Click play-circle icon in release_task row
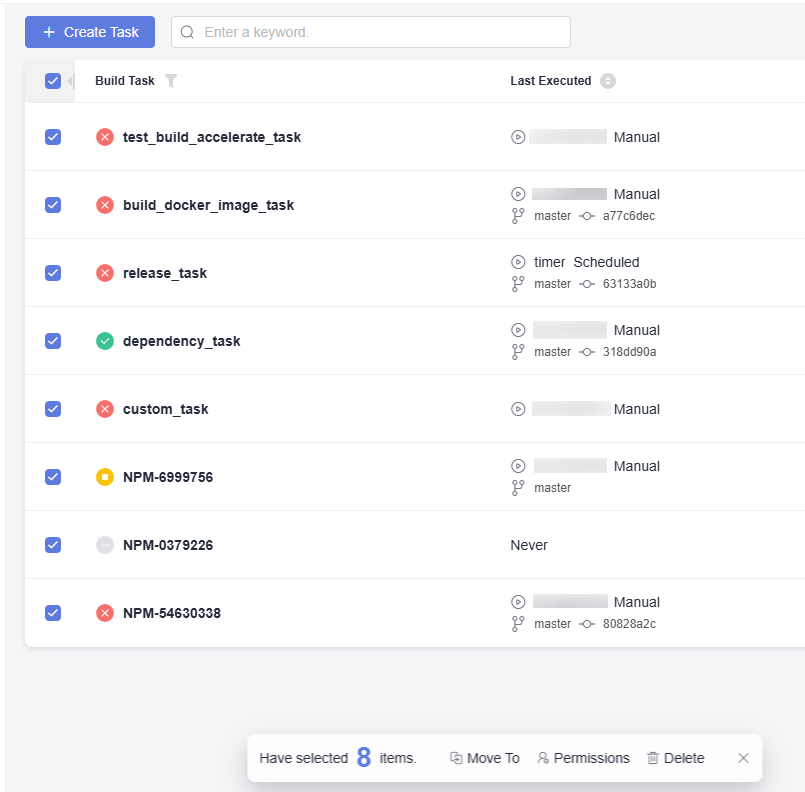The width and height of the screenshot is (805, 792). 518,262
